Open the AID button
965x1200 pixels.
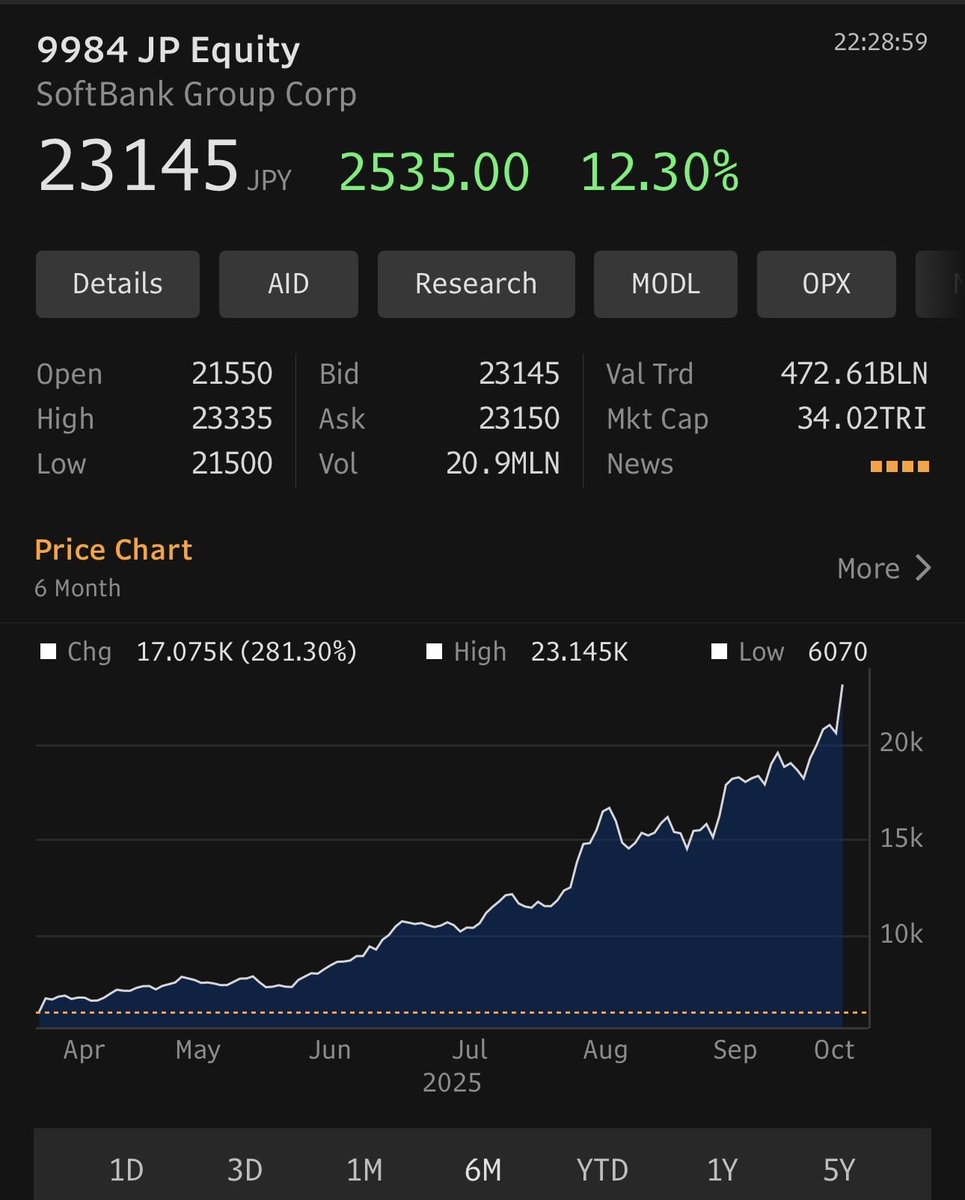[288, 284]
